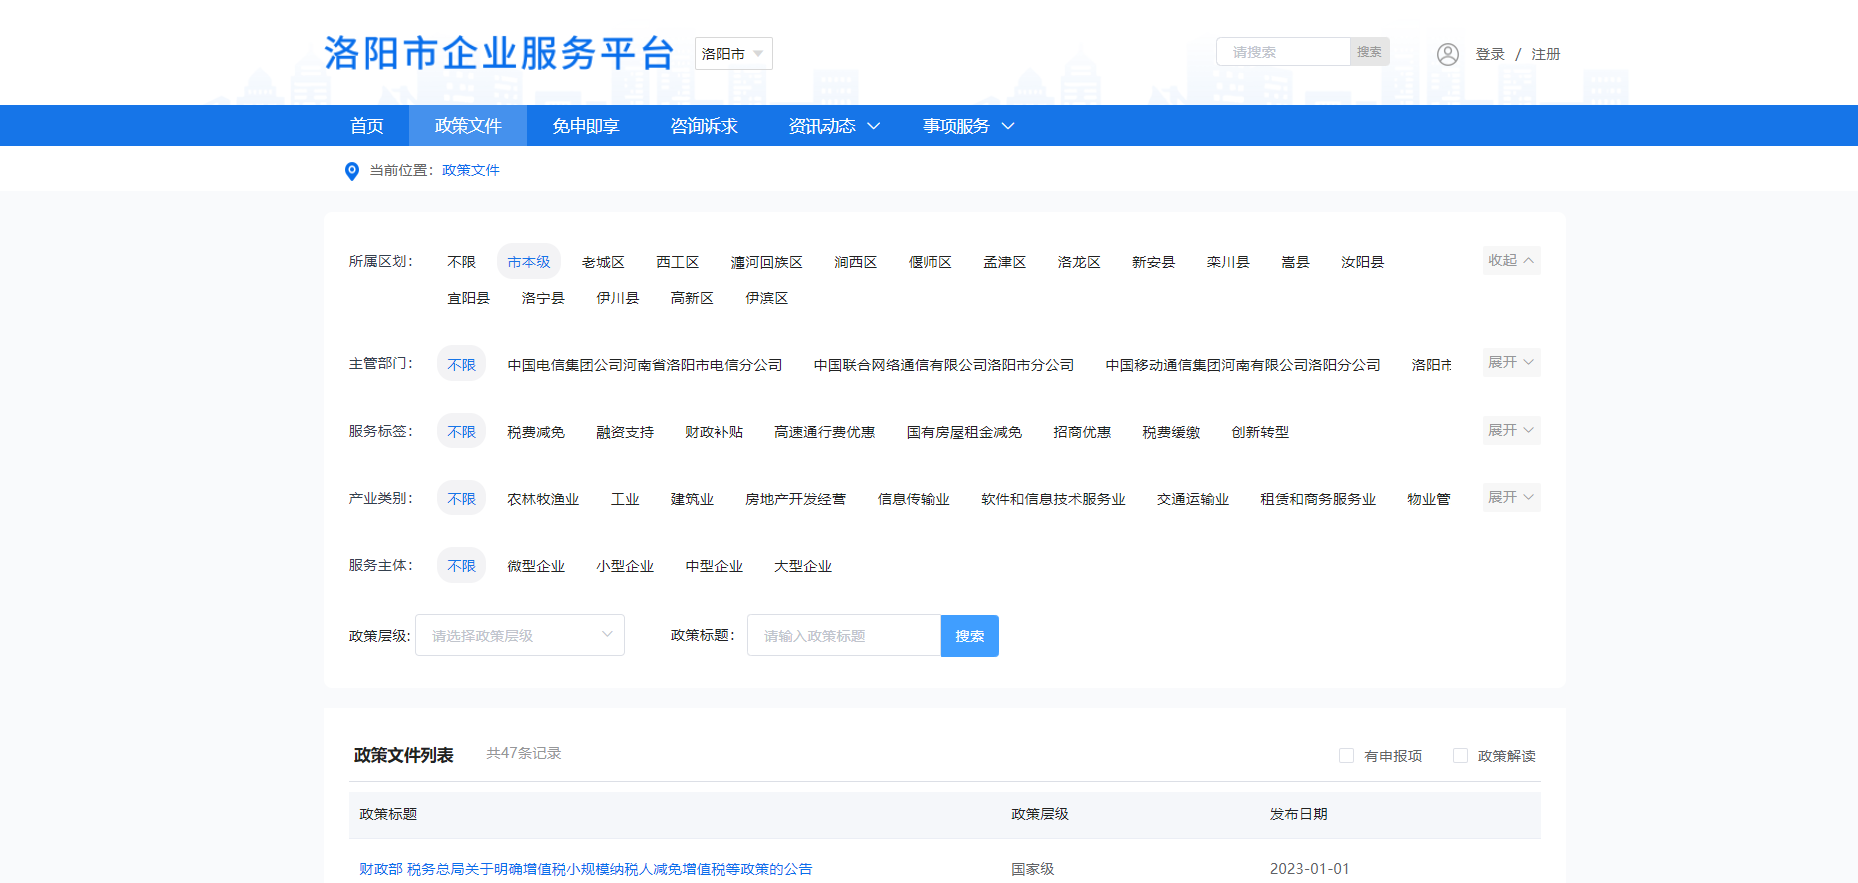The width and height of the screenshot is (1858, 883).
Task: Click the 政策文件 breadcrumb link
Action: (471, 170)
